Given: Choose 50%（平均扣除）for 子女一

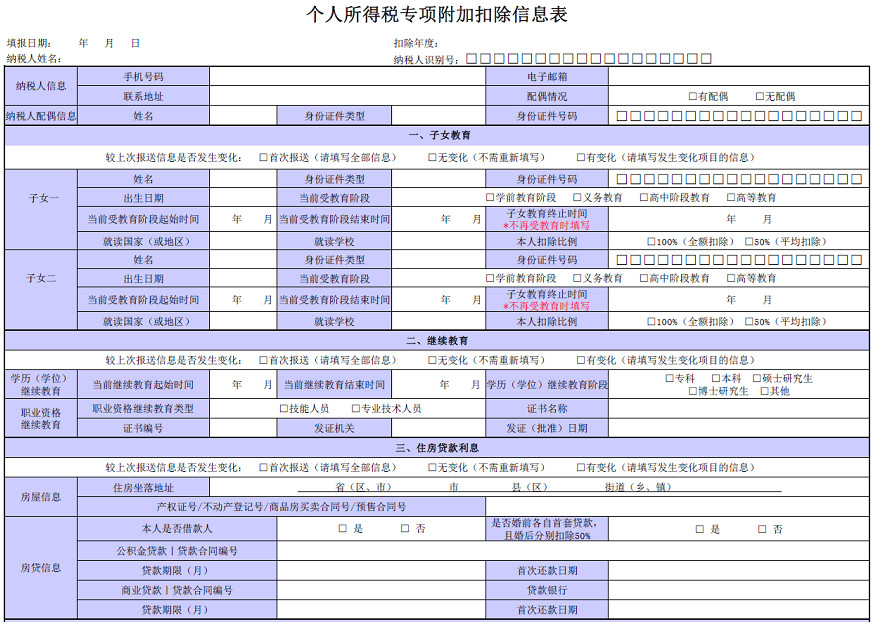Looking at the screenshot, I should (x=749, y=242).
